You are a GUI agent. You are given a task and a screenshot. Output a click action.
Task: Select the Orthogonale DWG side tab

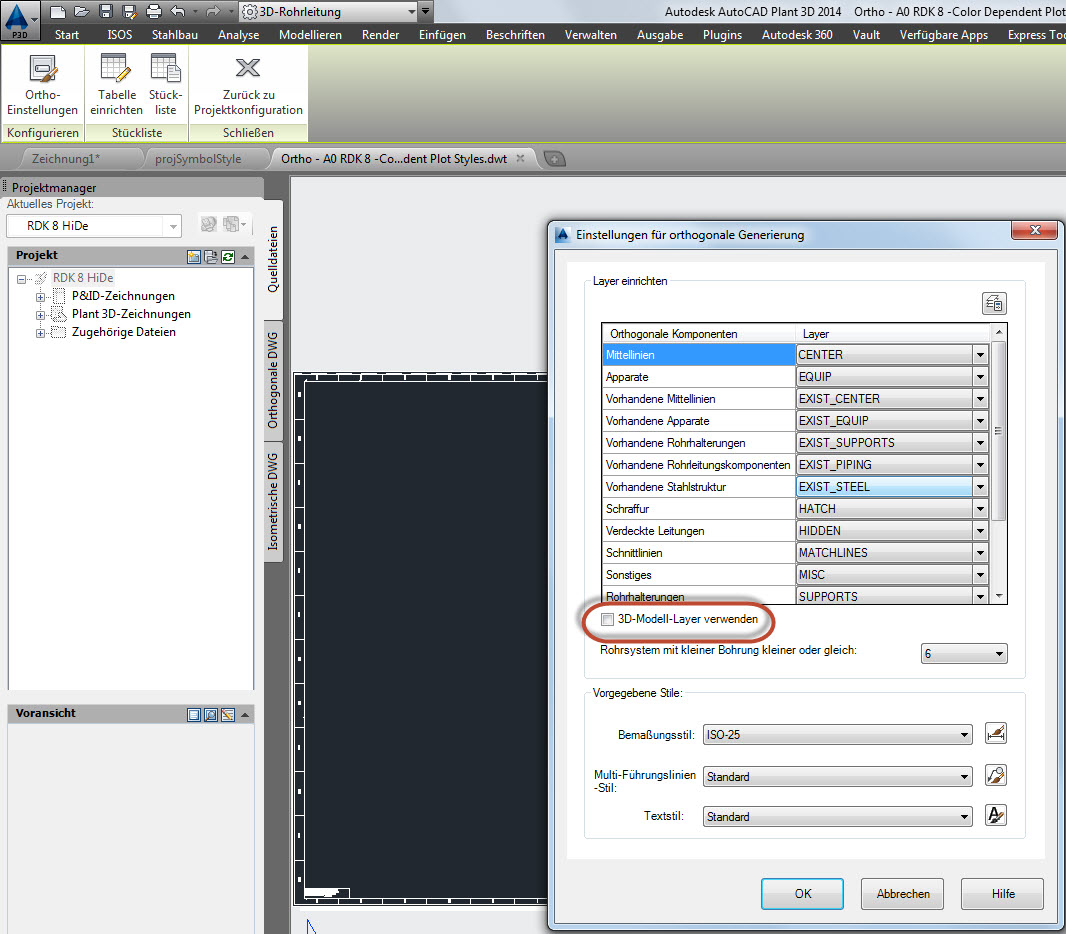coord(273,380)
